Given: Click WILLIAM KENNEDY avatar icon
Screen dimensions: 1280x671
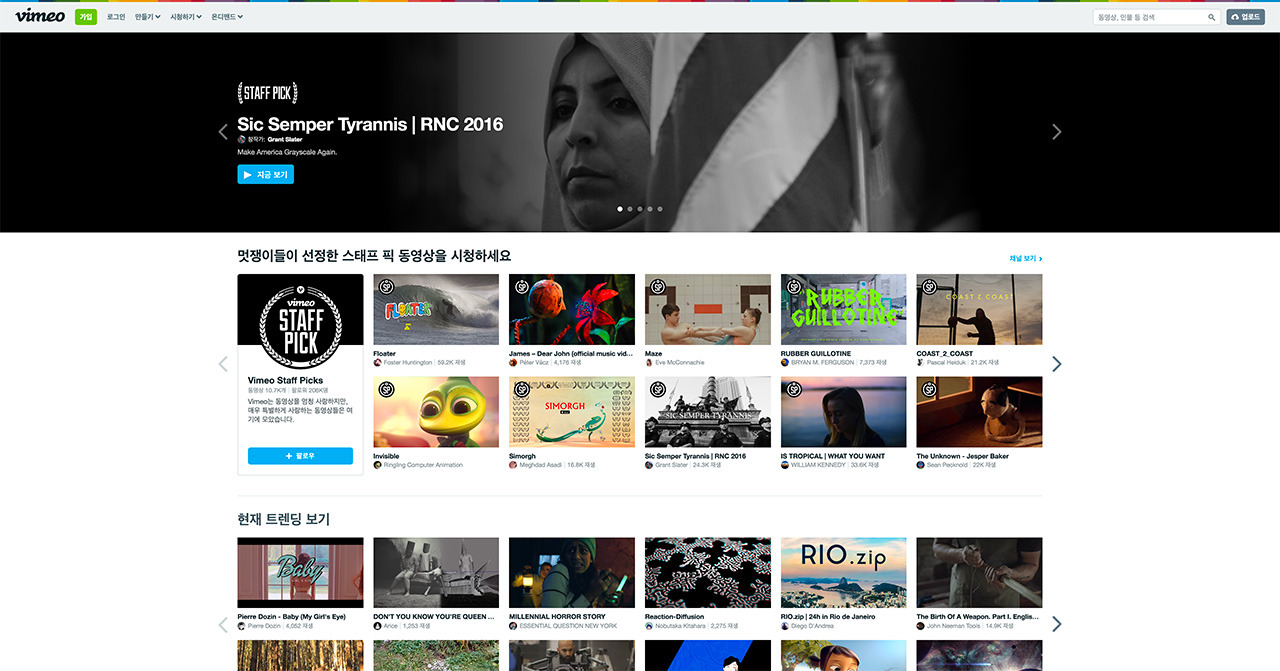Looking at the screenshot, I should click(785, 465).
